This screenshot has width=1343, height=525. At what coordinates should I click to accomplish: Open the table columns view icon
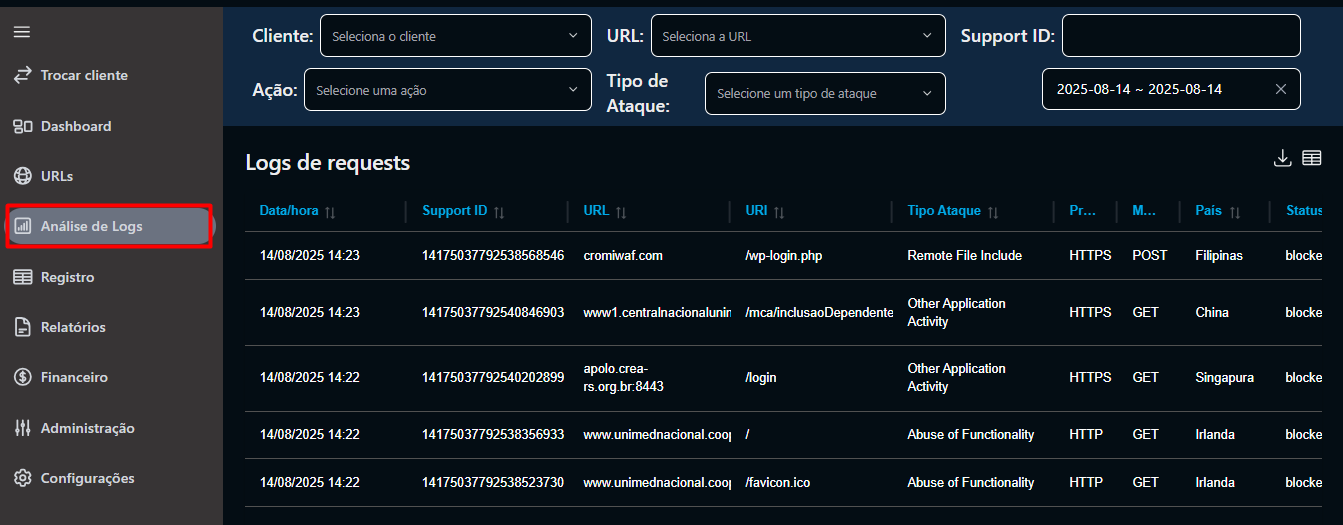(x=1312, y=158)
